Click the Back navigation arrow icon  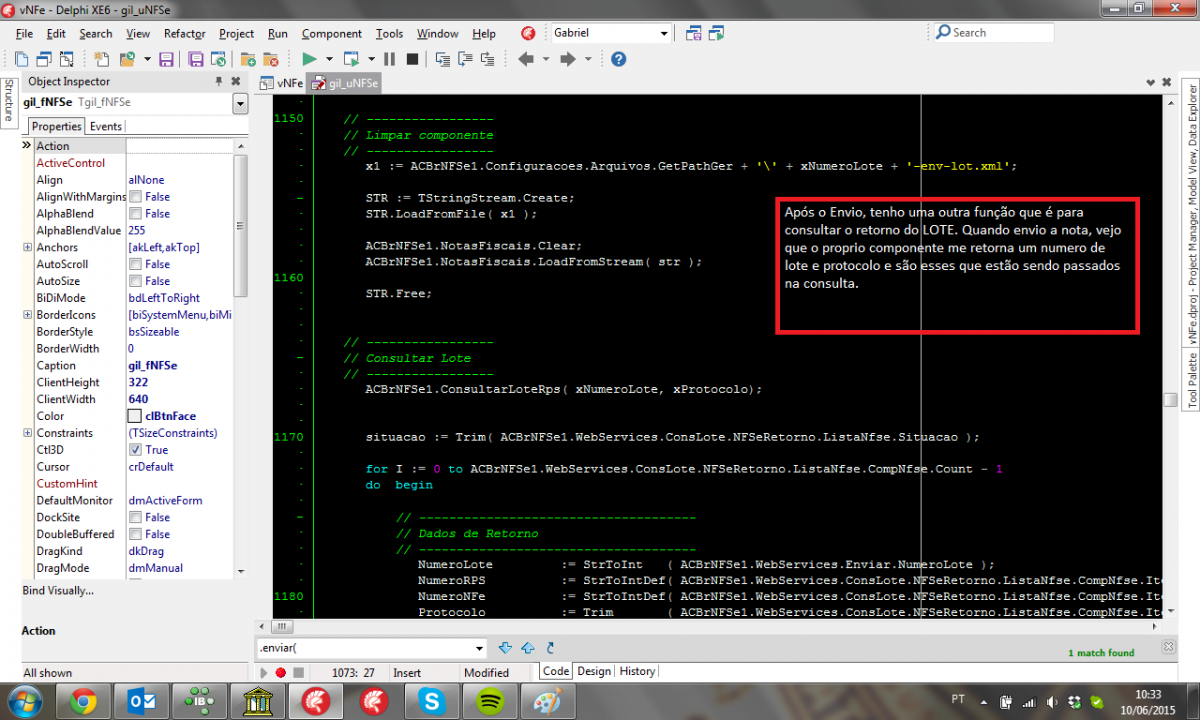point(526,59)
